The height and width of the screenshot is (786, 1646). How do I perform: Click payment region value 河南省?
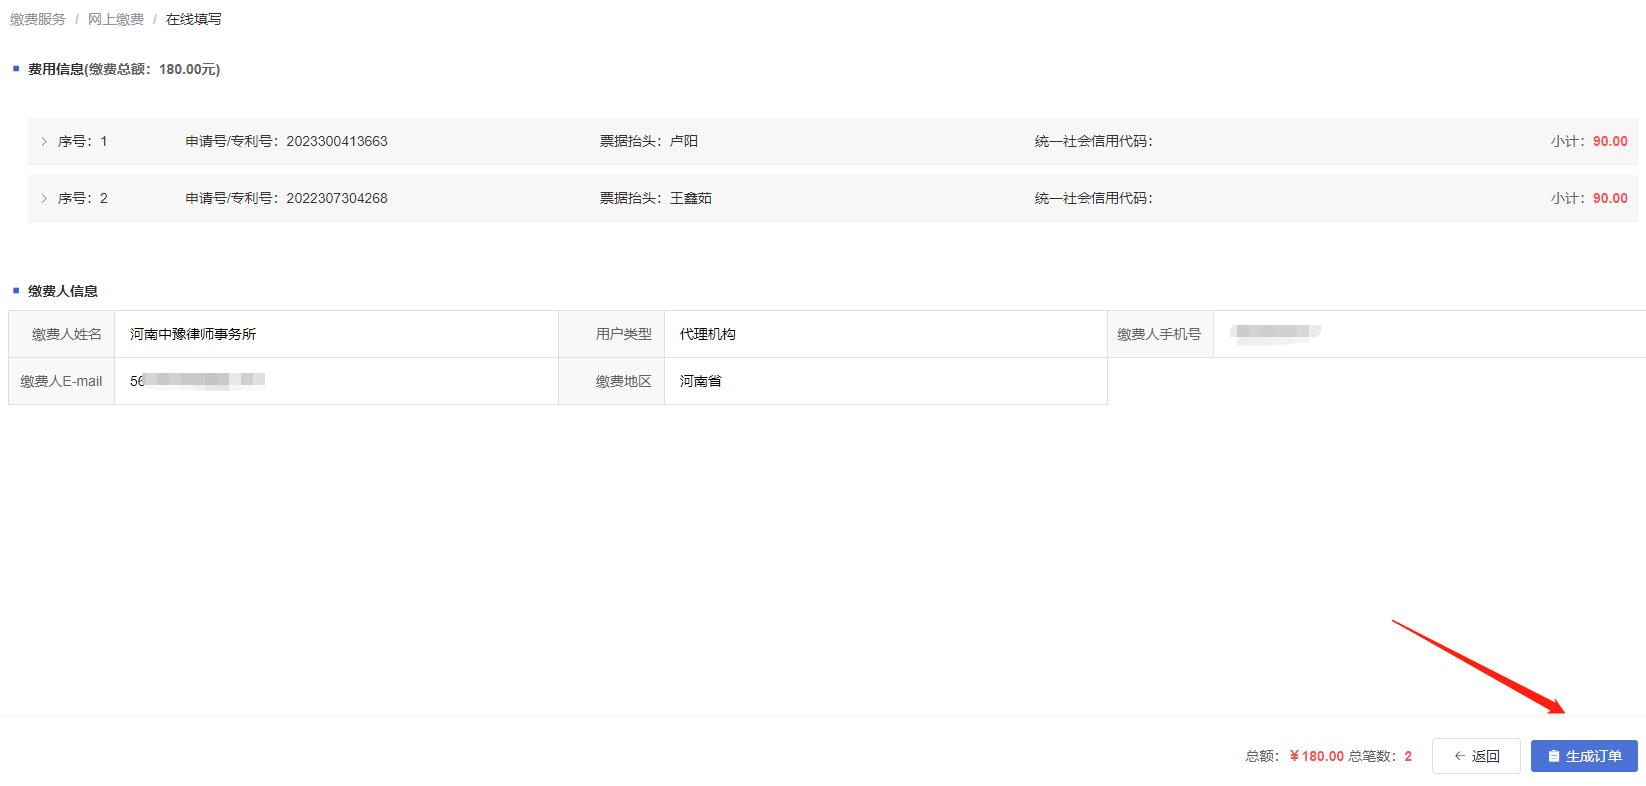tap(701, 381)
